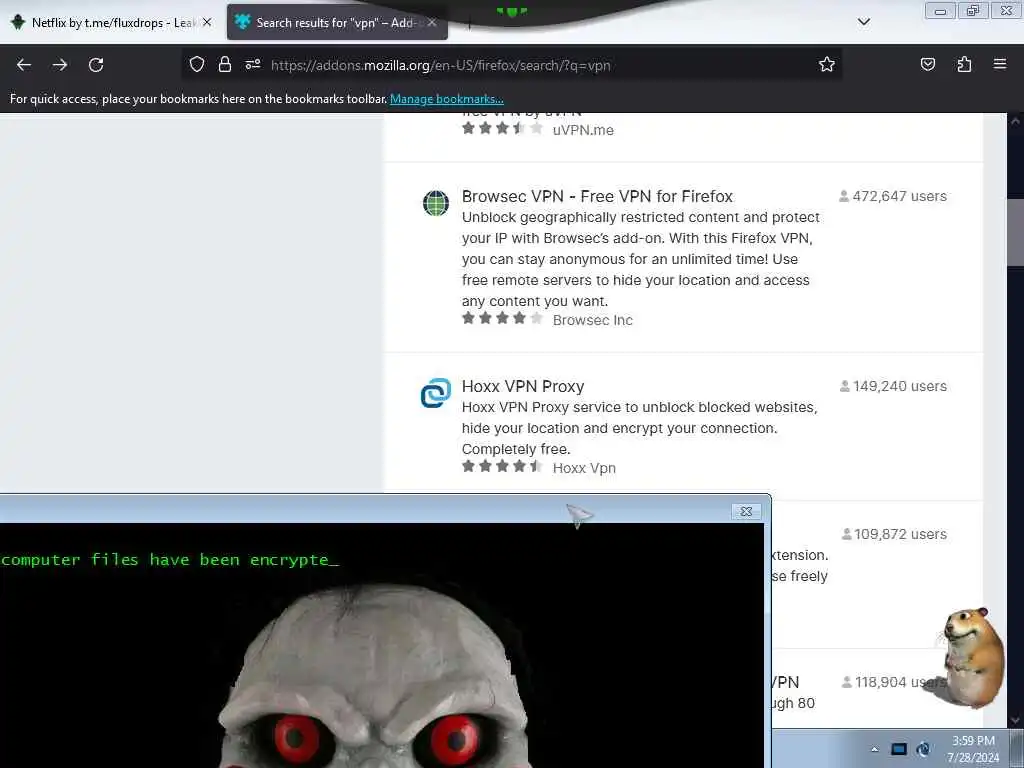
Task: Click the Hoxx VPN Proxy star rating
Action: (x=502, y=466)
